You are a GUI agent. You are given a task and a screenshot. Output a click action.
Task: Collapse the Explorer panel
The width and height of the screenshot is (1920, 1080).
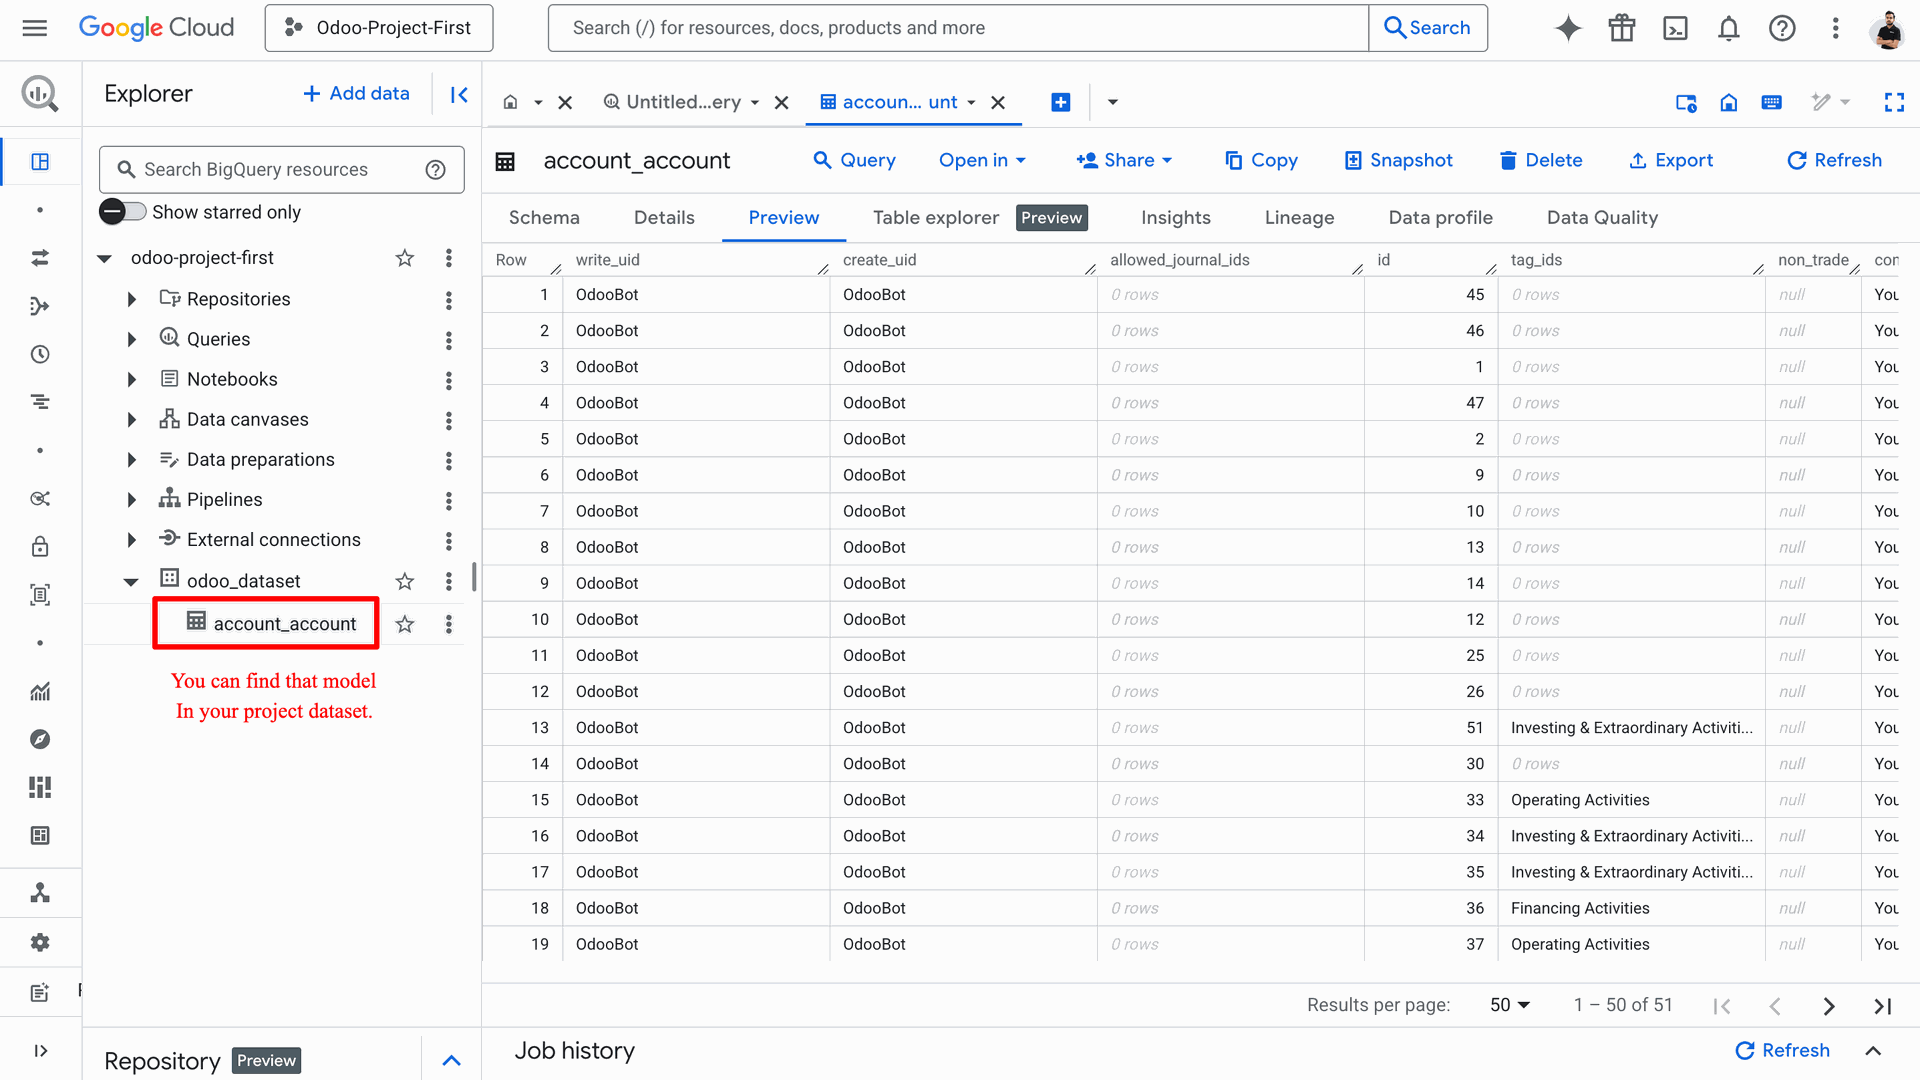[x=459, y=94]
